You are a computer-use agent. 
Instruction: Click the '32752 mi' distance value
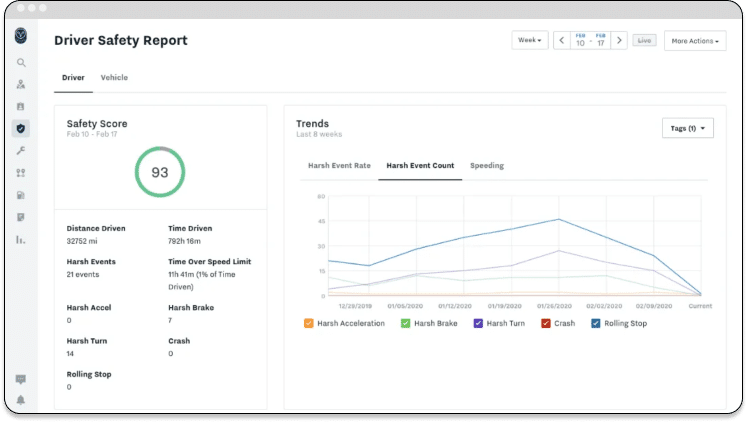pyautogui.click(x=82, y=241)
